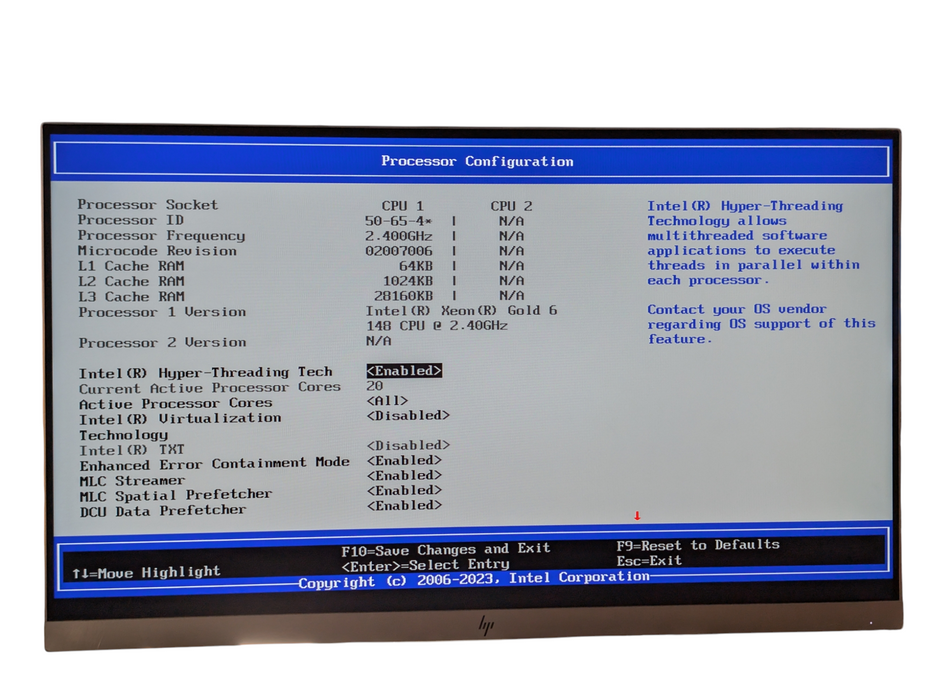Click the <Enter>=Select Entry hint

coord(425,565)
